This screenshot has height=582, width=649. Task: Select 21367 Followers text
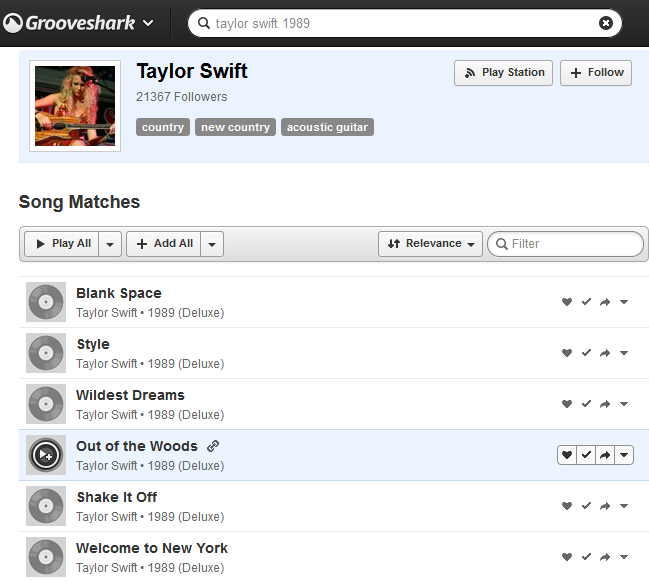click(182, 97)
